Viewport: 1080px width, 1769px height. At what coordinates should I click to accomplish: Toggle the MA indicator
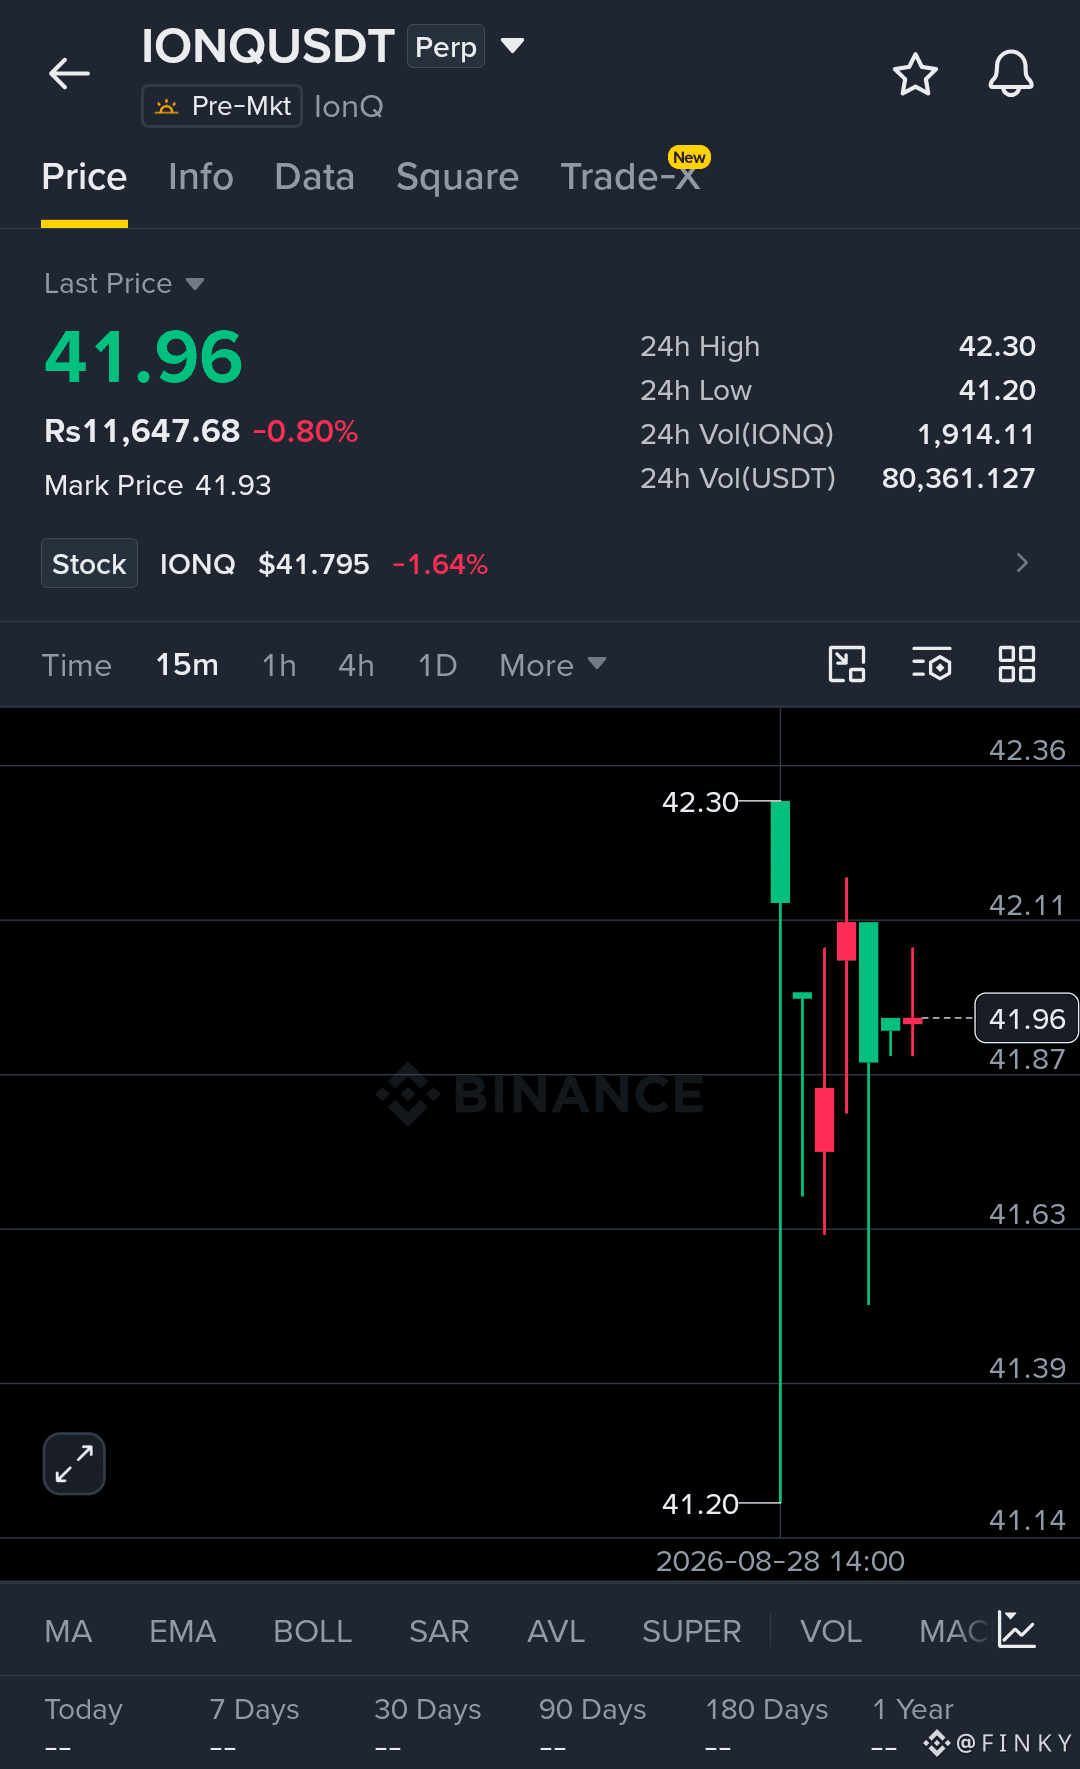(x=68, y=1631)
